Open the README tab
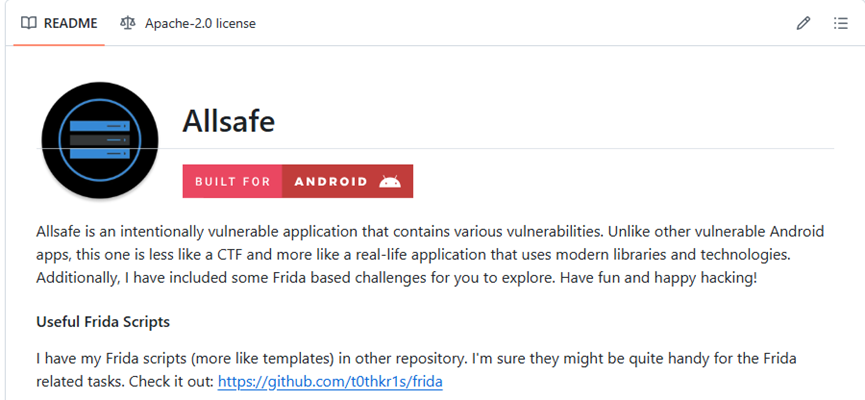 coord(59,23)
